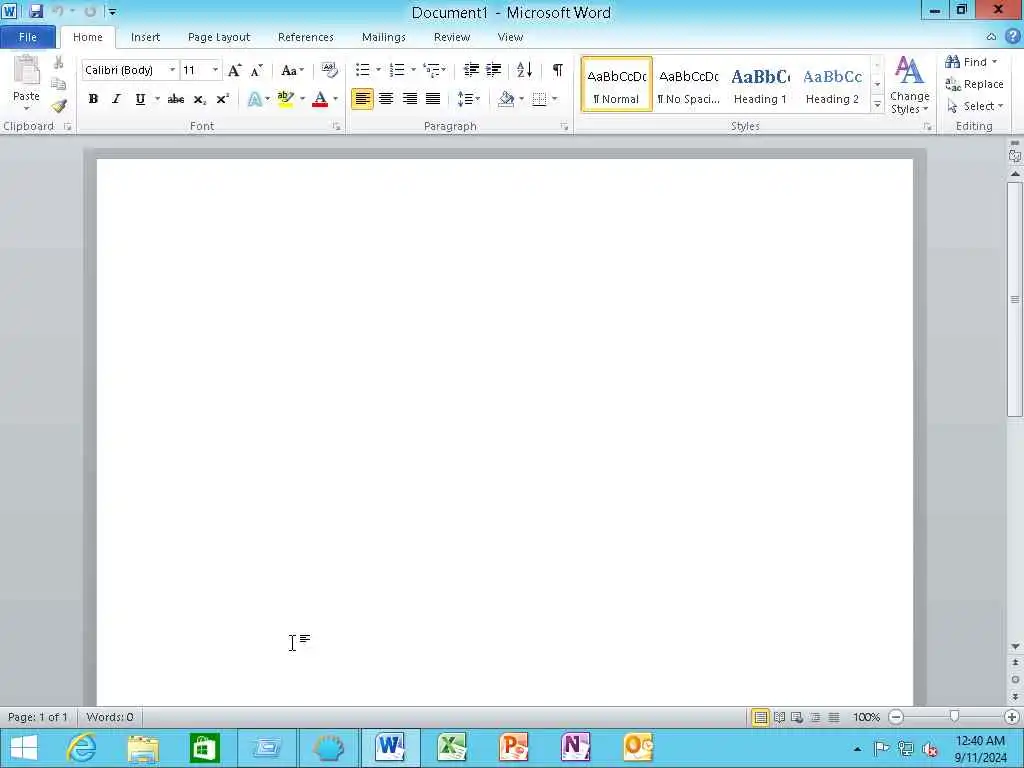Grow font size with the large A icon
This screenshot has width=1024, height=768.
point(234,70)
